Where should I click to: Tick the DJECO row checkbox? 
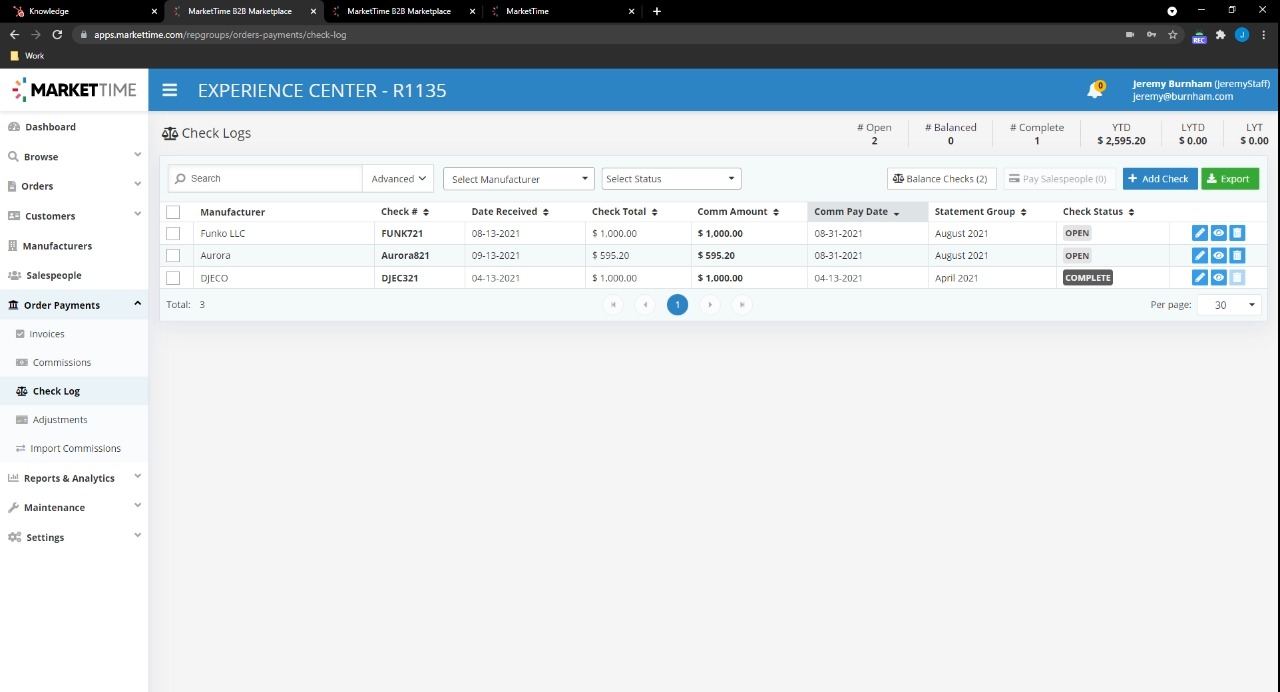(x=173, y=278)
